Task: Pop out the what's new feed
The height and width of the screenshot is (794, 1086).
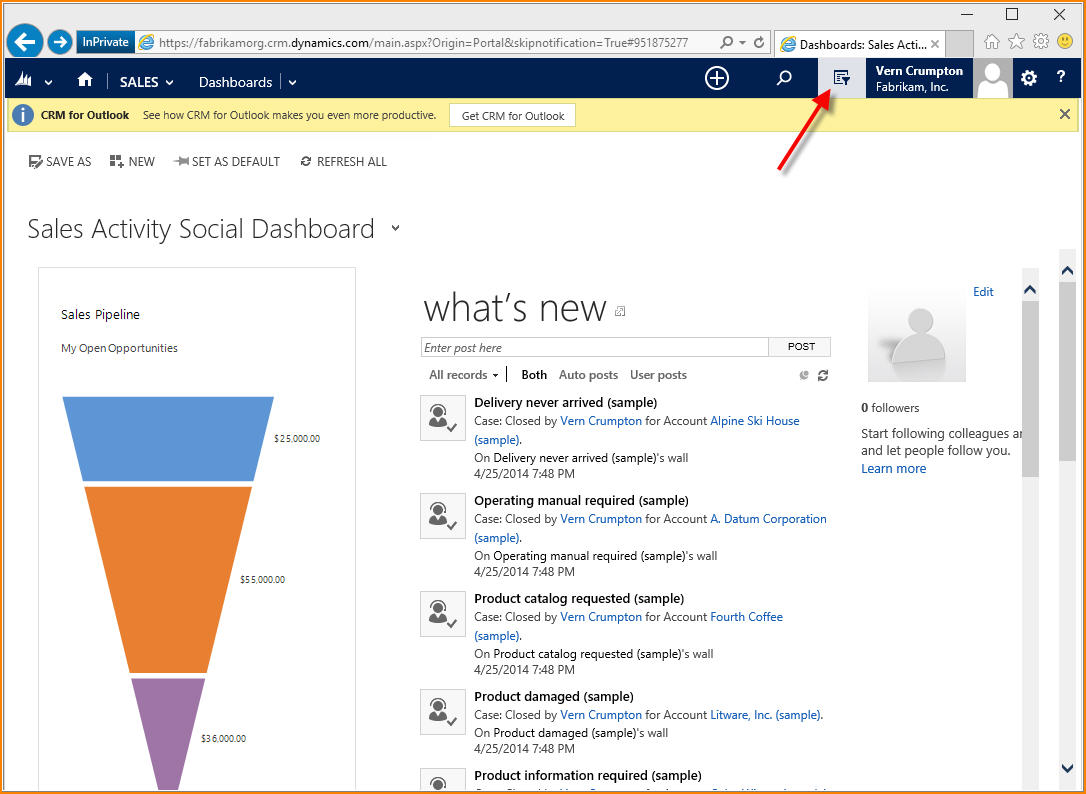Action: point(620,312)
